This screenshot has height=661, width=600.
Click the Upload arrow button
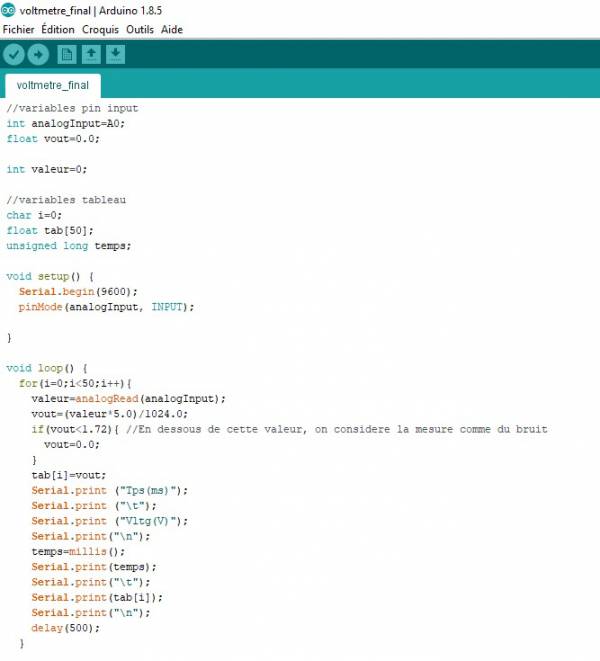pos(38,54)
